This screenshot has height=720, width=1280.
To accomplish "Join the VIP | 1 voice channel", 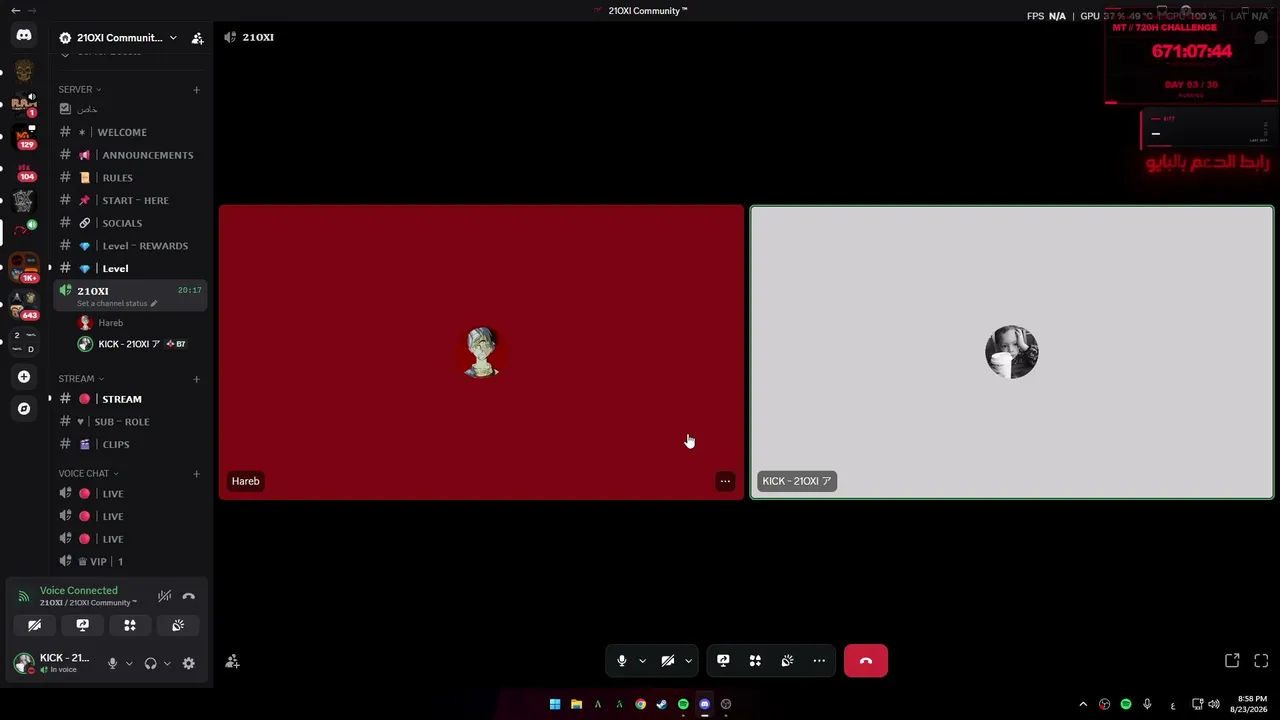I will (130, 562).
